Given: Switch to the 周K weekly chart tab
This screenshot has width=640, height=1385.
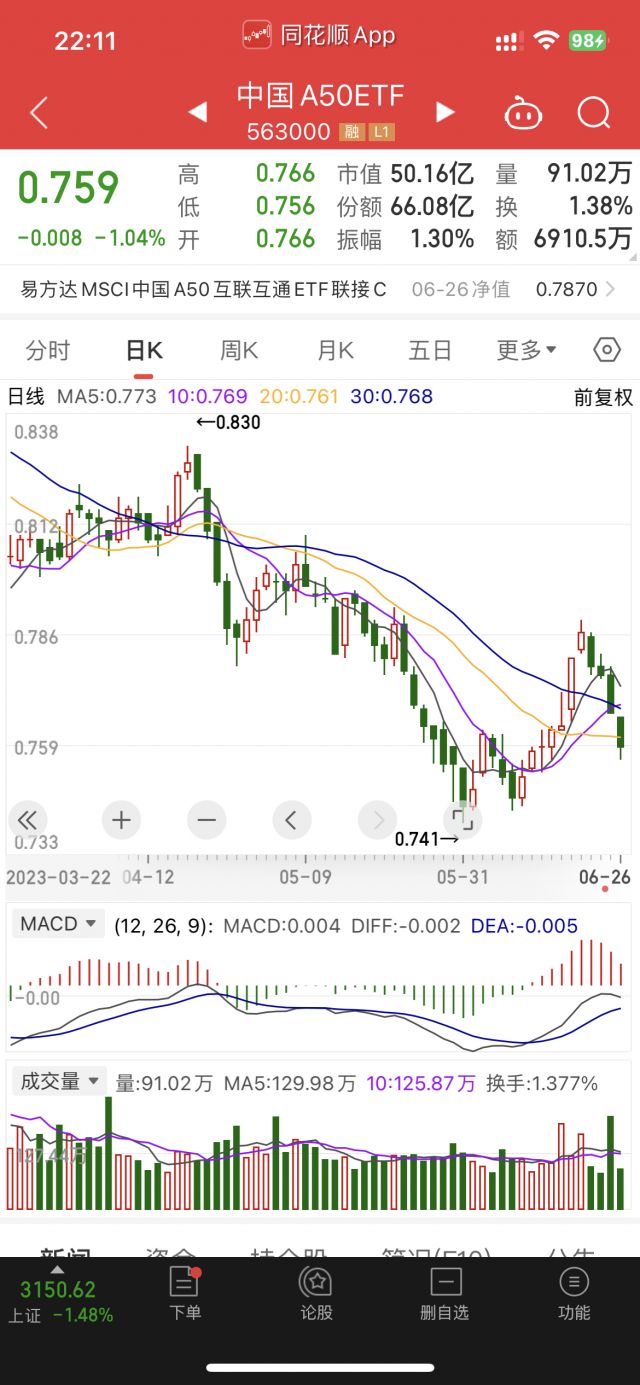Looking at the screenshot, I should pyautogui.click(x=237, y=350).
